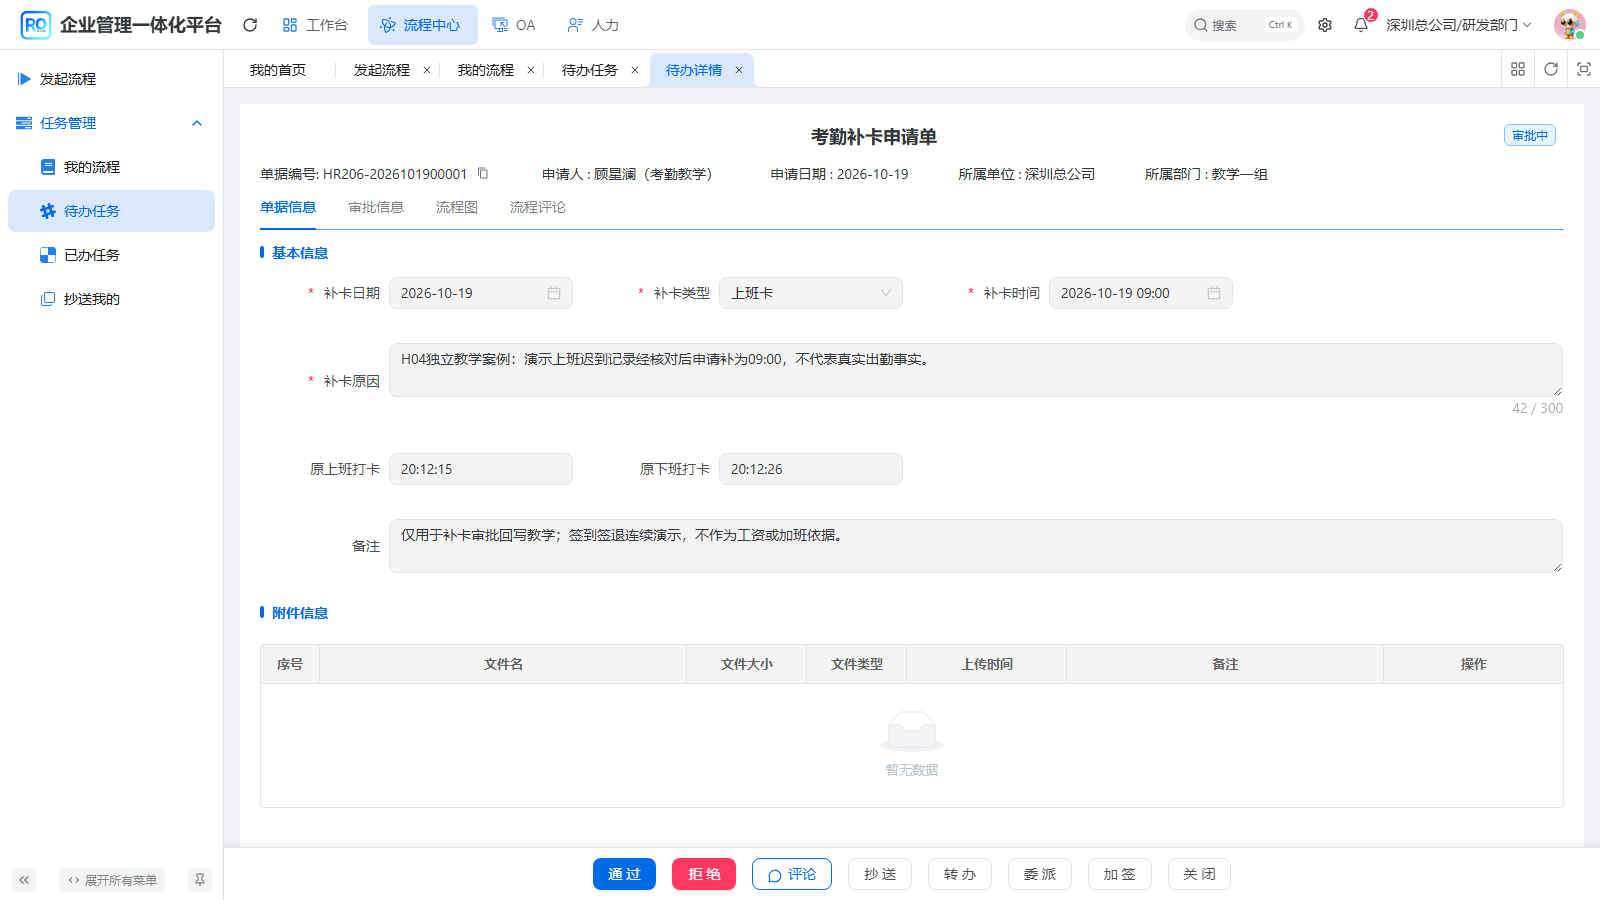Click the 补卡原因 text area

976,370
